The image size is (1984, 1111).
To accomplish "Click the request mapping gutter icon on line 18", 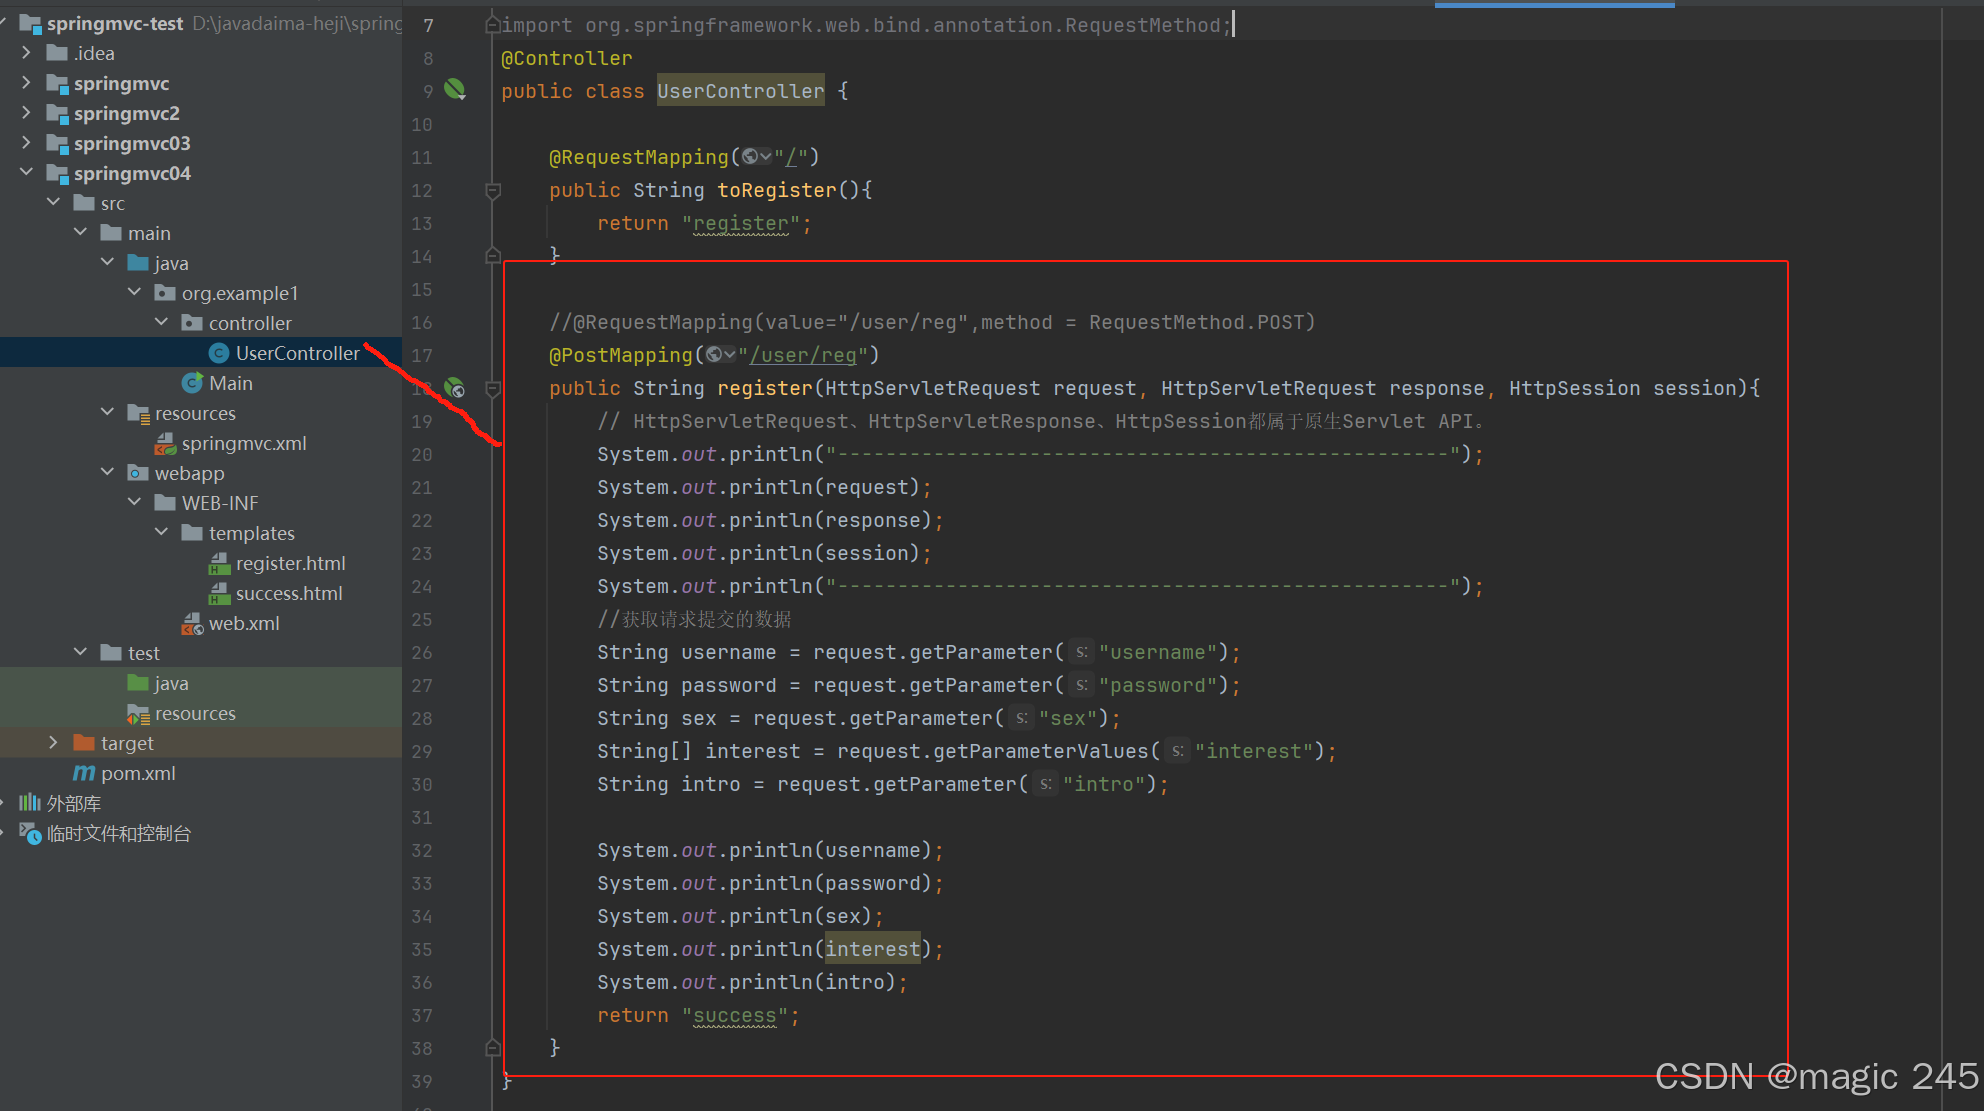I will click(455, 388).
